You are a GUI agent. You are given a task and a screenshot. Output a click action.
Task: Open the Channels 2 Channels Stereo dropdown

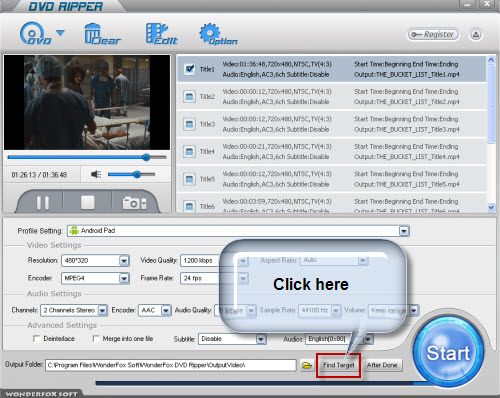(102, 311)
